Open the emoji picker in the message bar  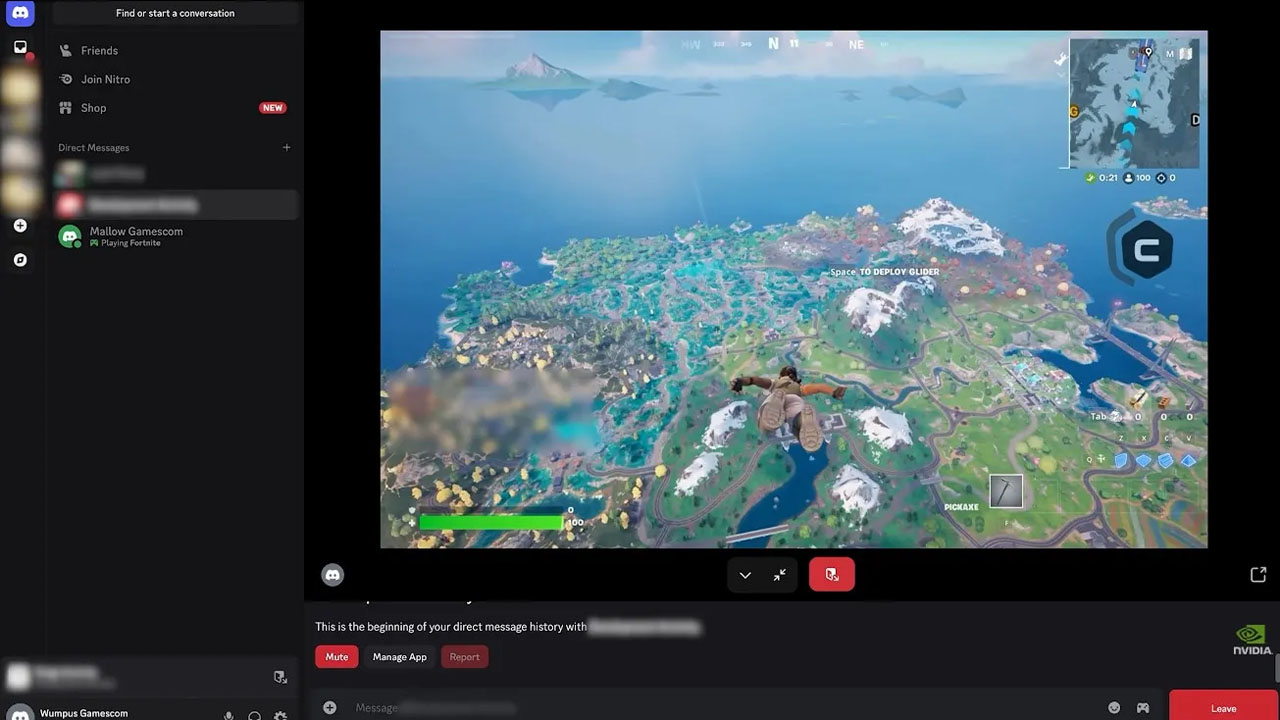tap(1115, 707)
